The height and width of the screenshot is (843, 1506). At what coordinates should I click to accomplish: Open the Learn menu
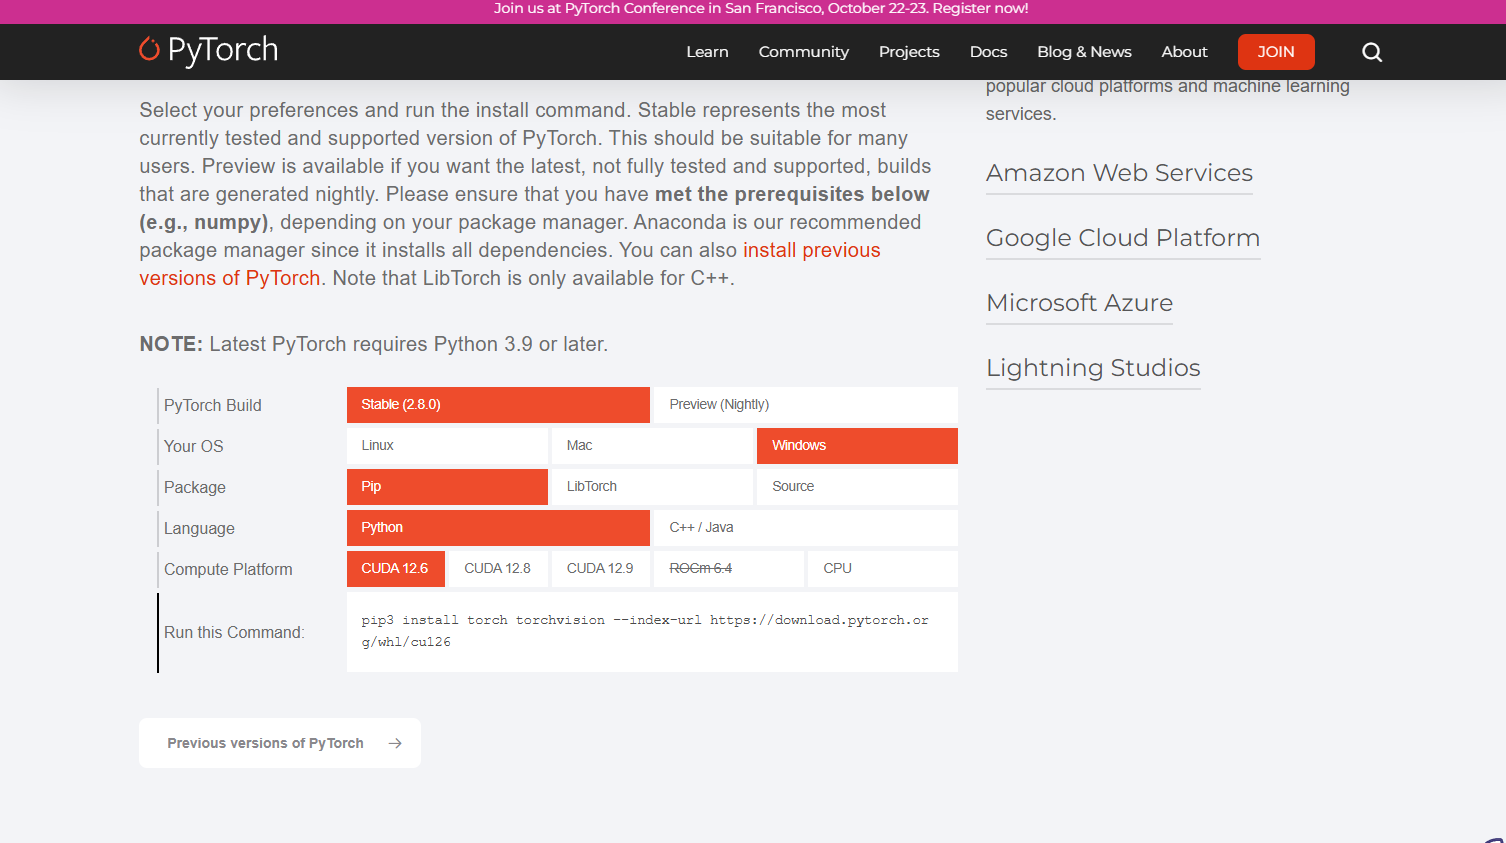707,52
